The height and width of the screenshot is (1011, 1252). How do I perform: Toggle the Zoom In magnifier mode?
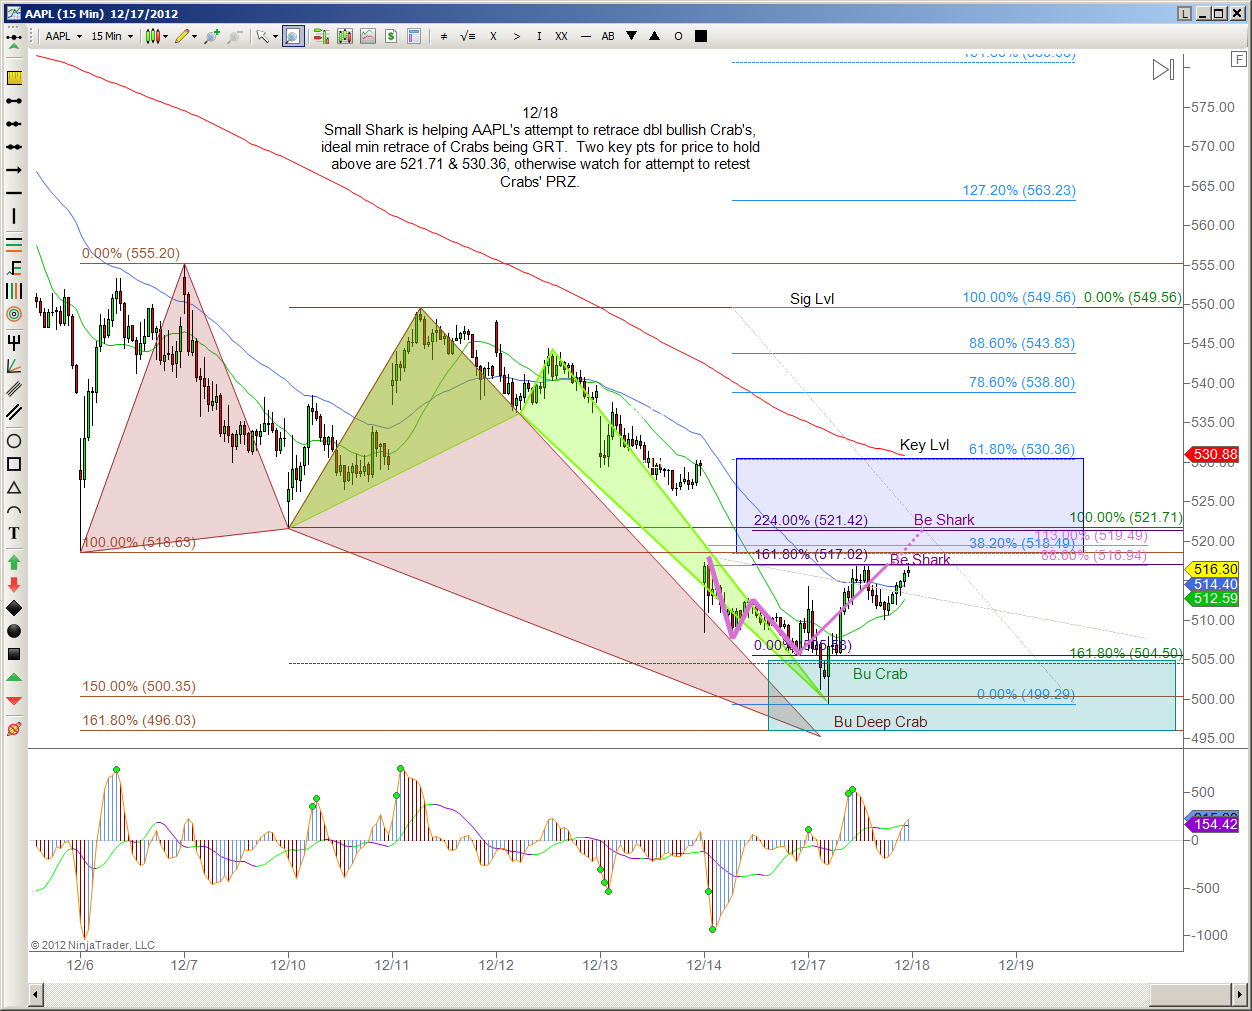tap(292, 36)
